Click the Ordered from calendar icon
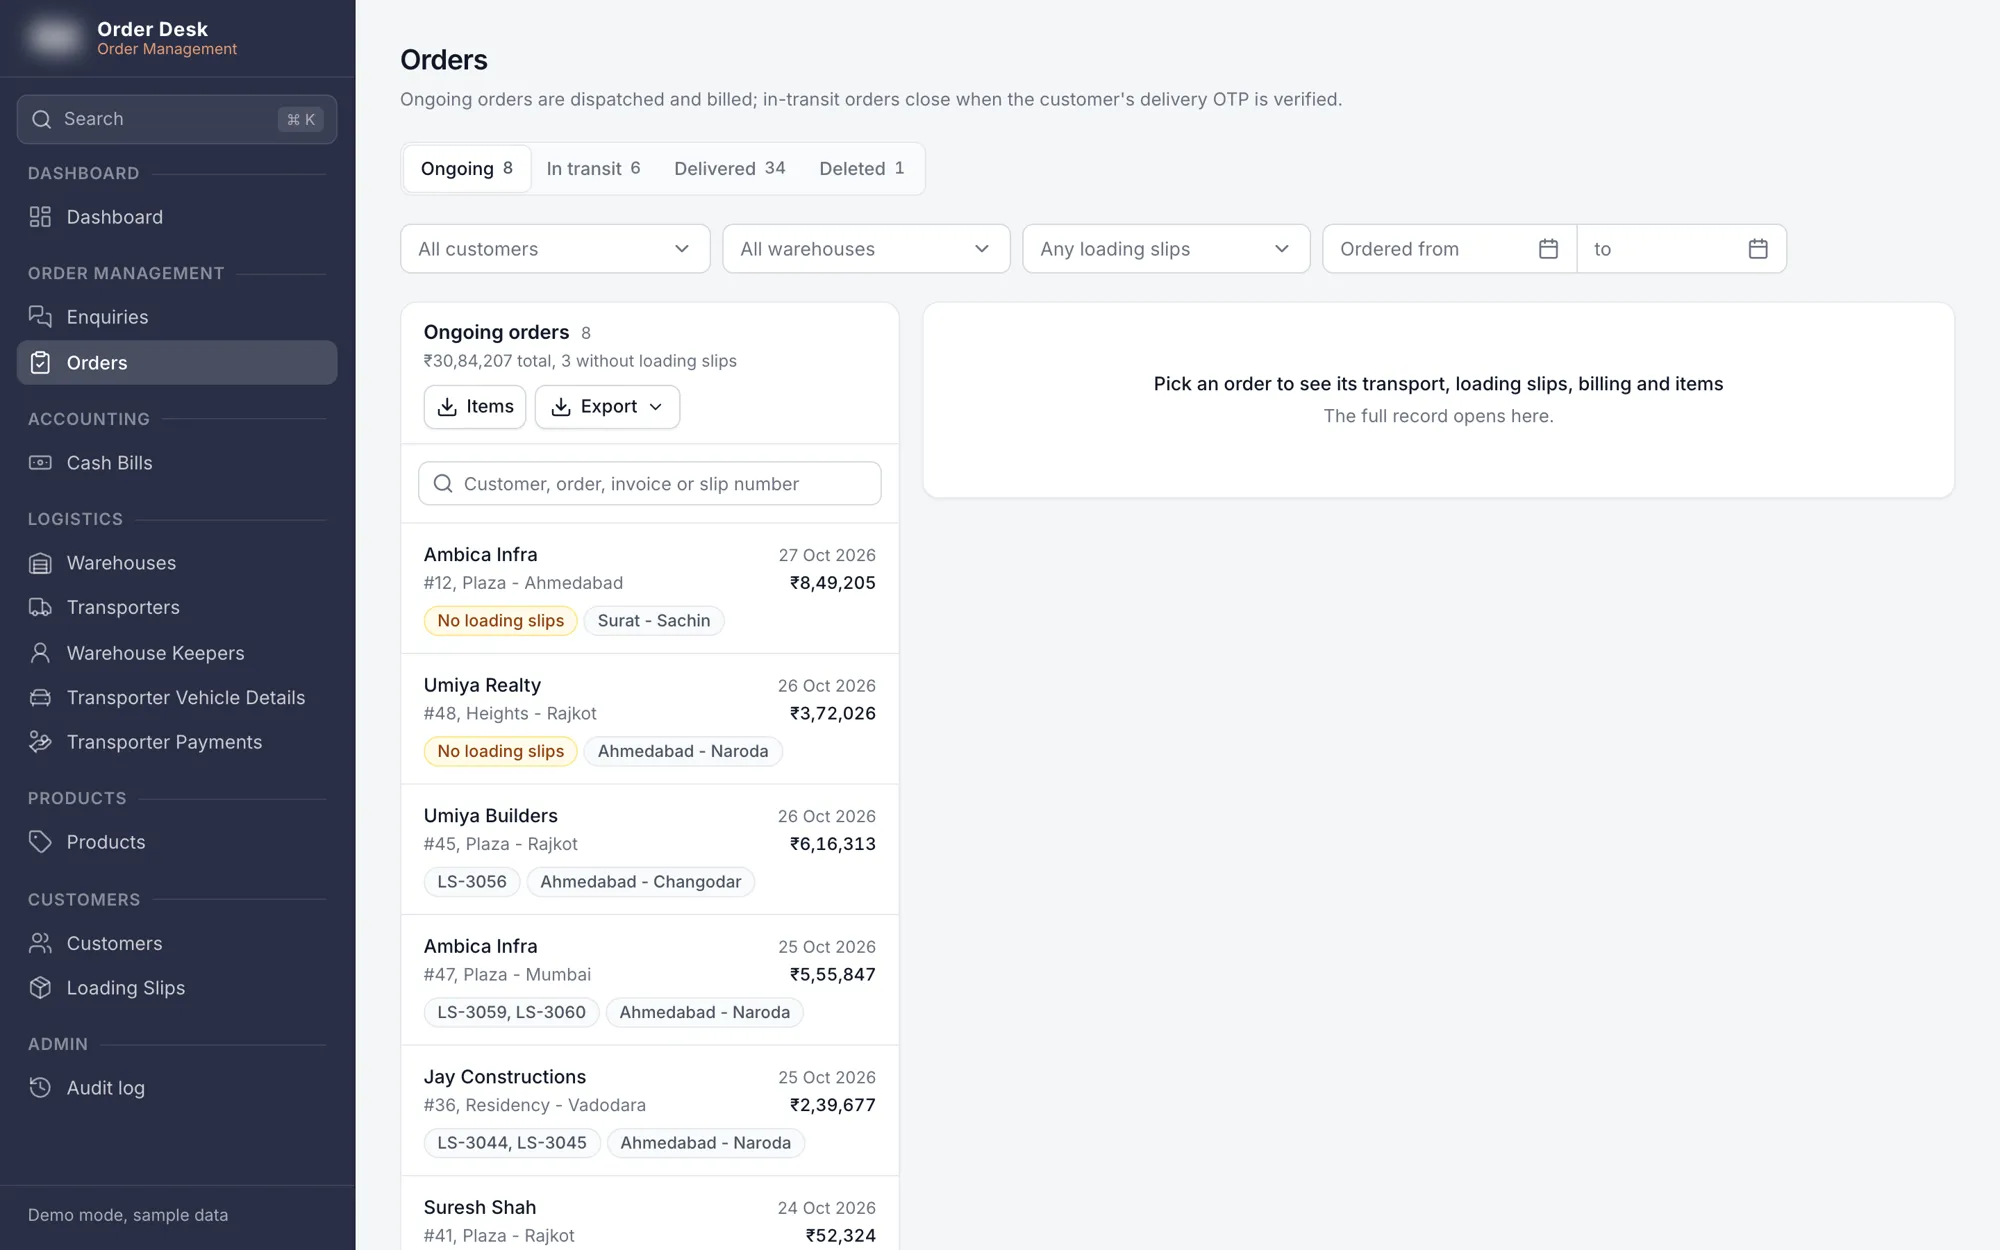 point(1548,249)
